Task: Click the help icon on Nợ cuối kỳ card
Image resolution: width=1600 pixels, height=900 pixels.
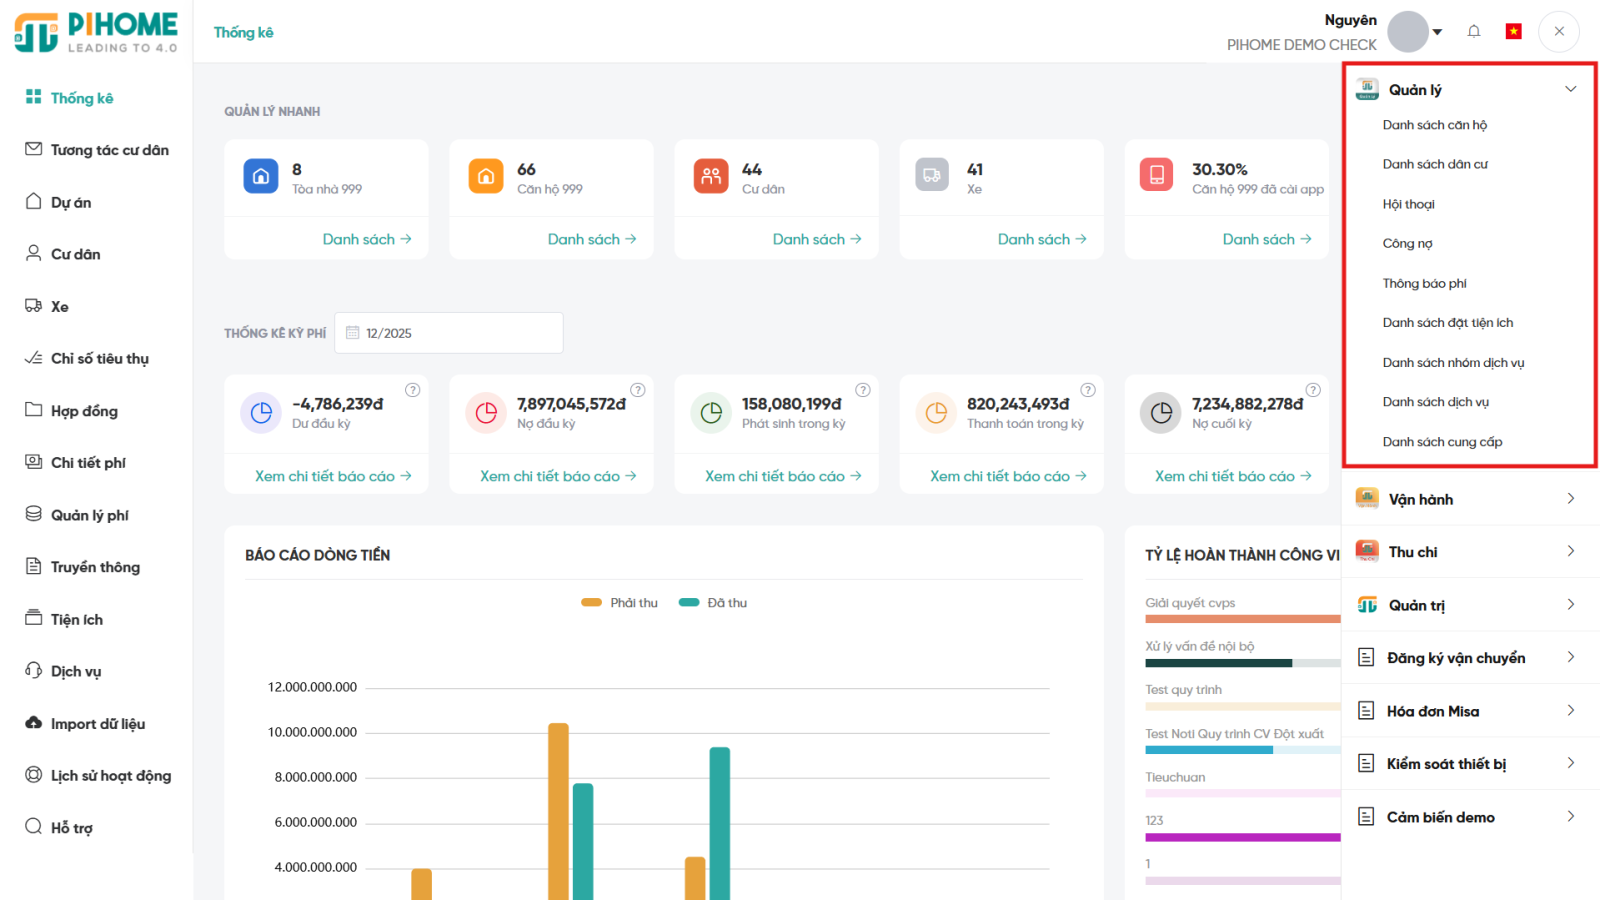Action: click(1313, 390)
